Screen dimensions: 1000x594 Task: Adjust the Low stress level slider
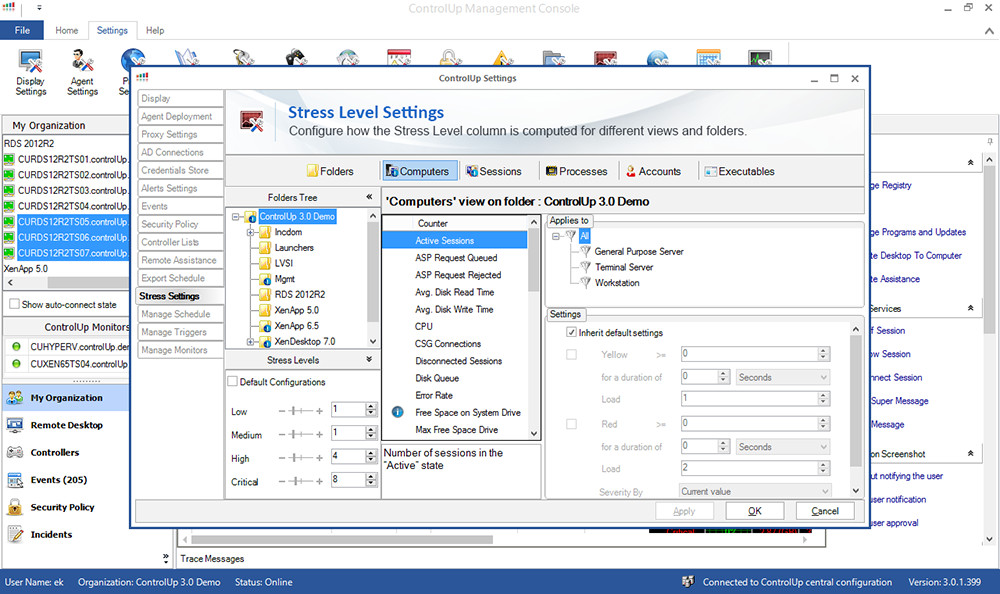(300, 411)
